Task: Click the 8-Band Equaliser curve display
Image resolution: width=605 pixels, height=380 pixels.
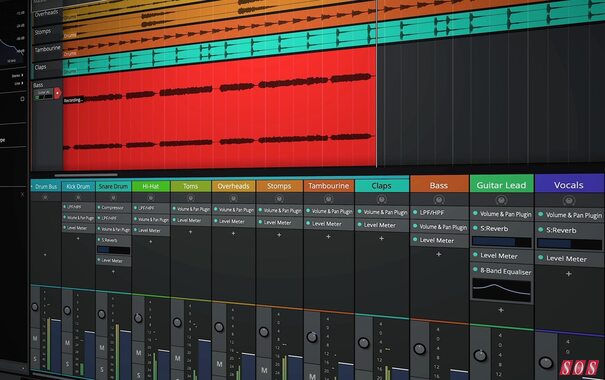Action: tap(501, 290)
